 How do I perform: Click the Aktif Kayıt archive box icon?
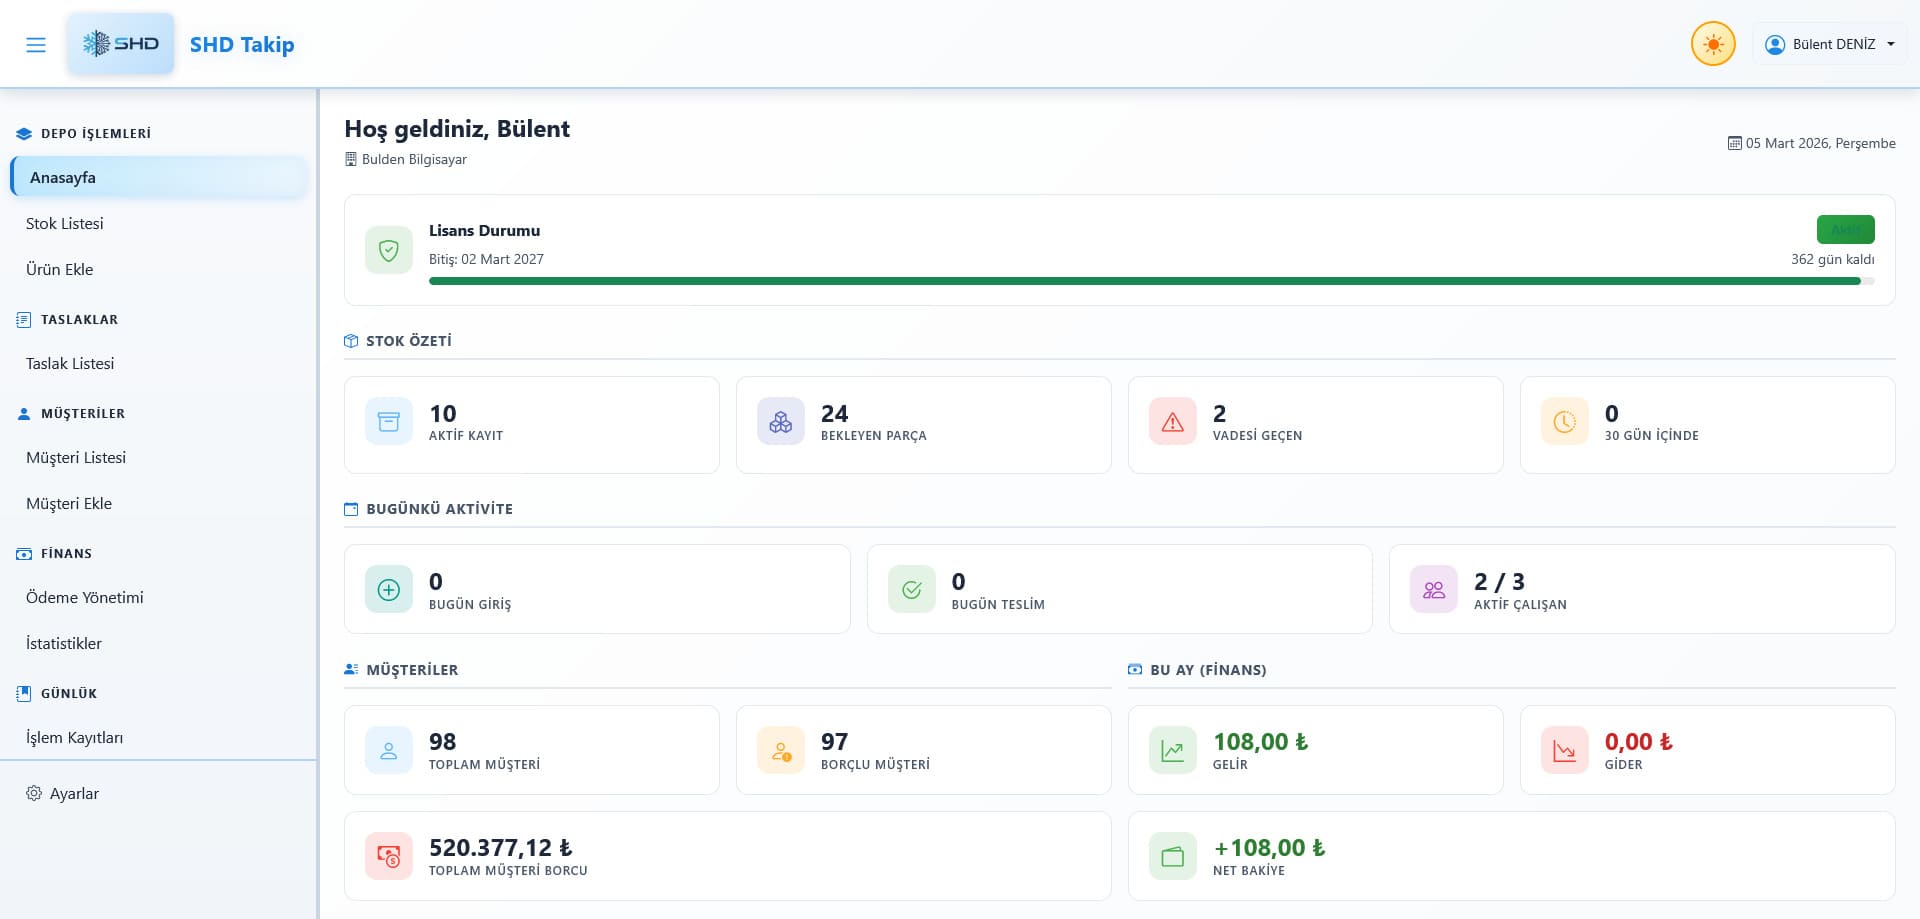[389, 422]
